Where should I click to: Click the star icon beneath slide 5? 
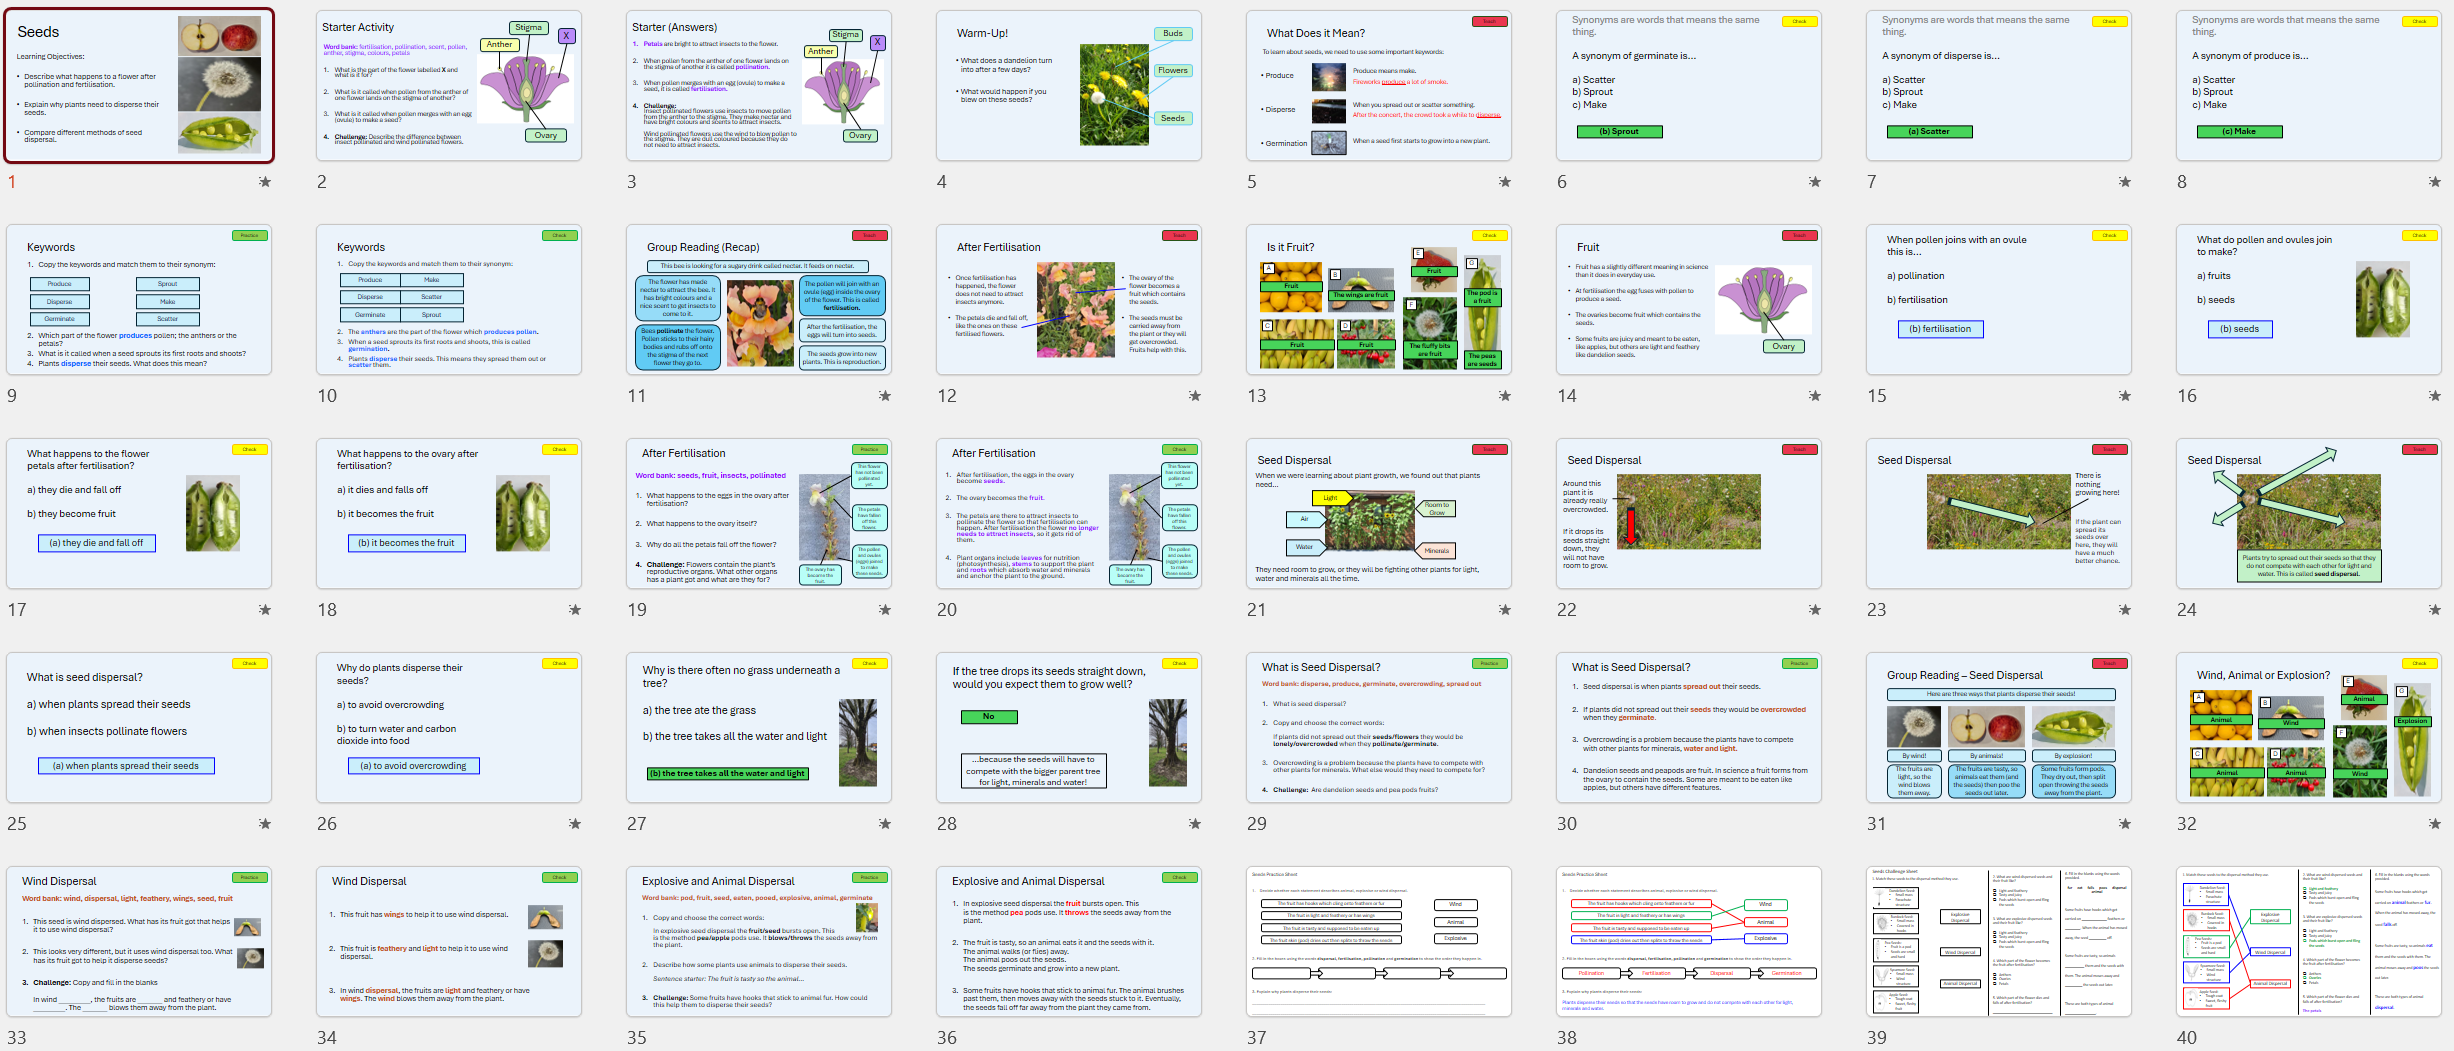click(1504, 182)
